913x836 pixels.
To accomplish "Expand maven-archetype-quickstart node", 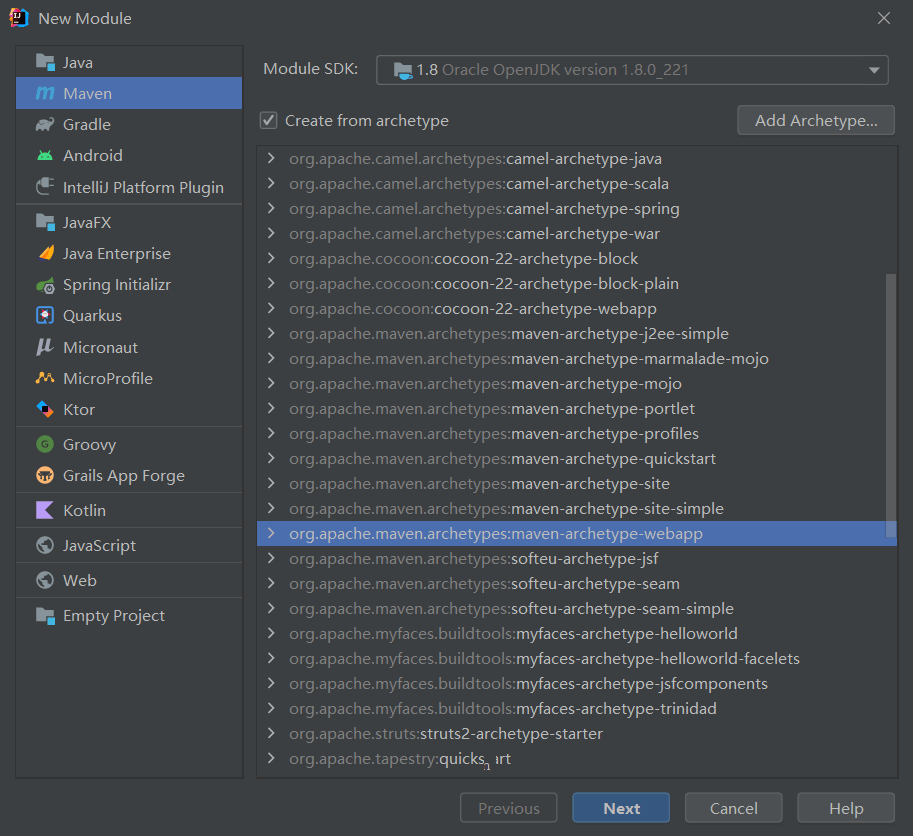I will [271, 459].
